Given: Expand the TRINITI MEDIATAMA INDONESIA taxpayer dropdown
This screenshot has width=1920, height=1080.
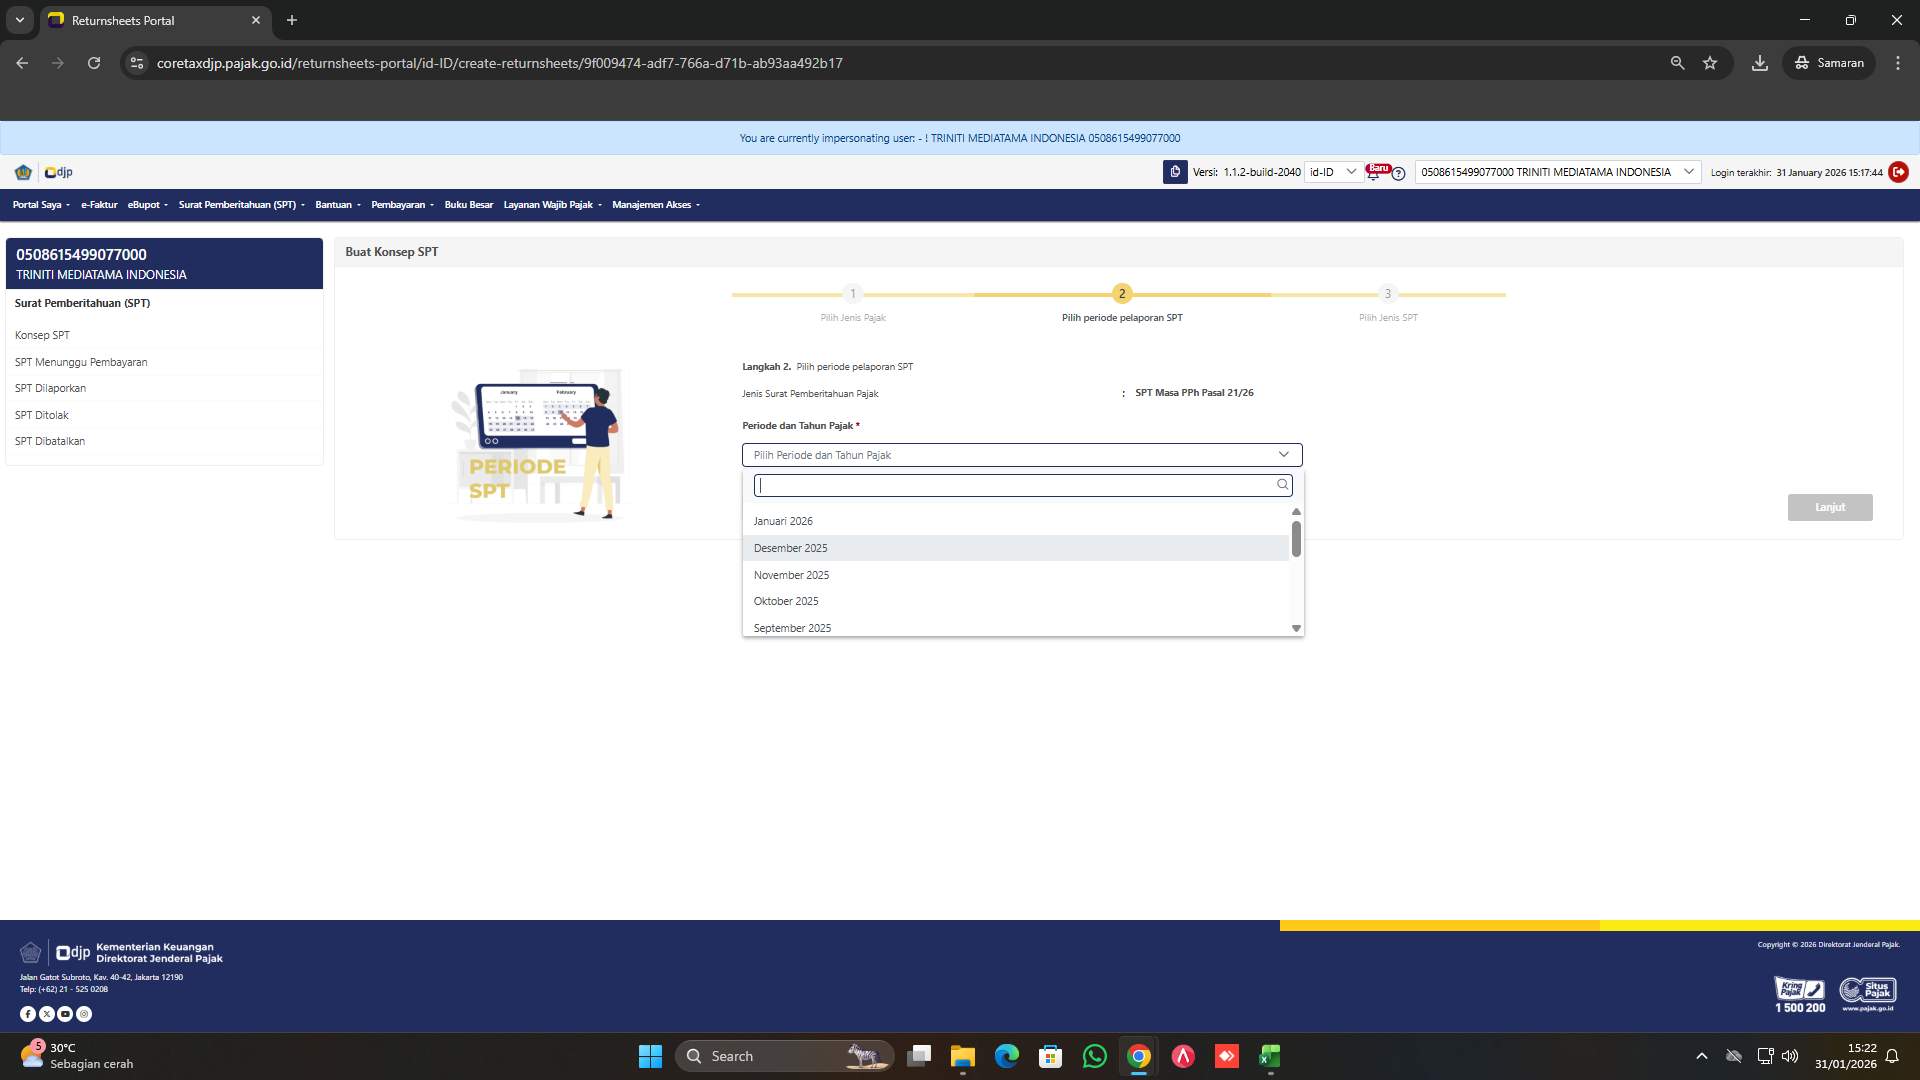Looking at the screenshot, I should click(1688, 172).
